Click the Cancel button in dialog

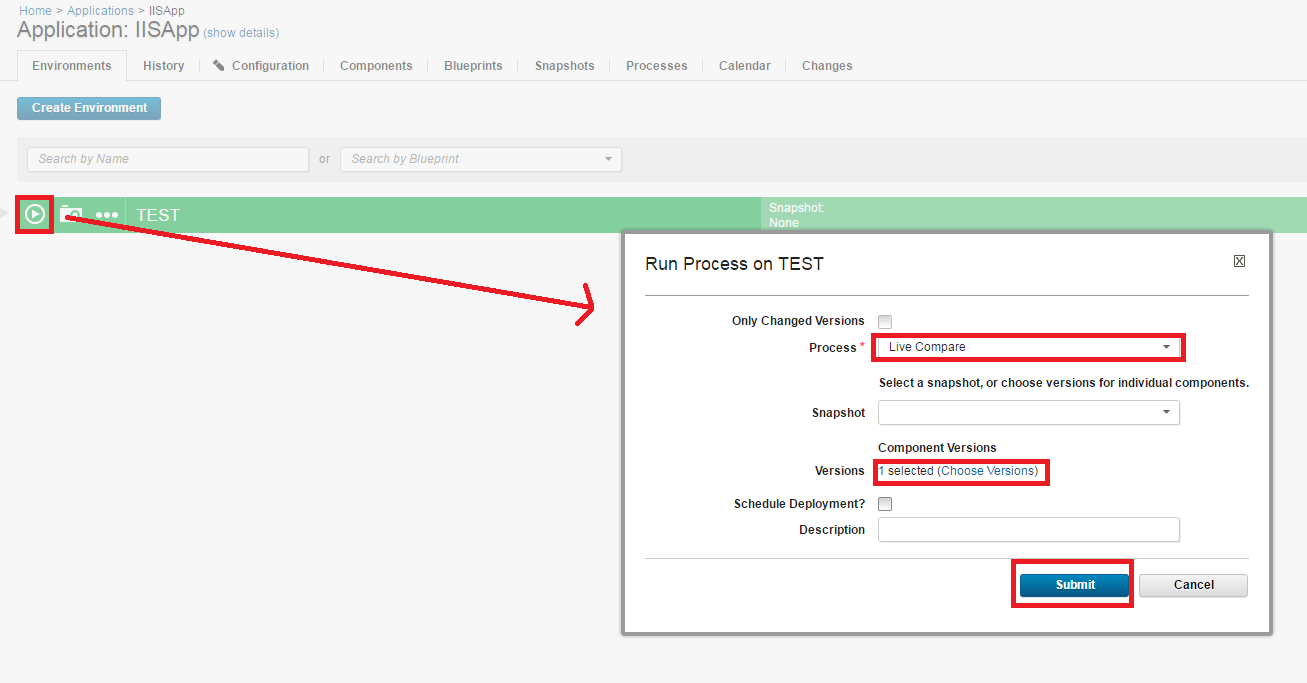1193,585
